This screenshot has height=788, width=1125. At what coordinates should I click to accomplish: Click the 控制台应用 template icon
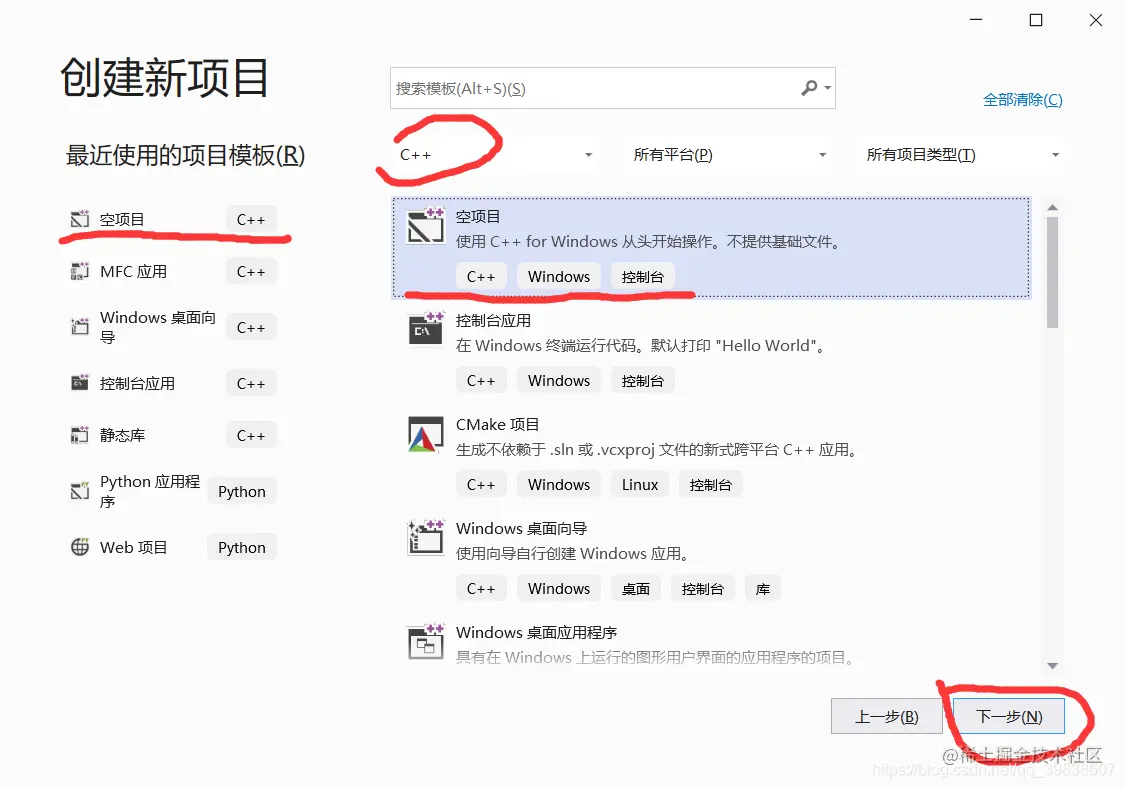click(425, 328)
